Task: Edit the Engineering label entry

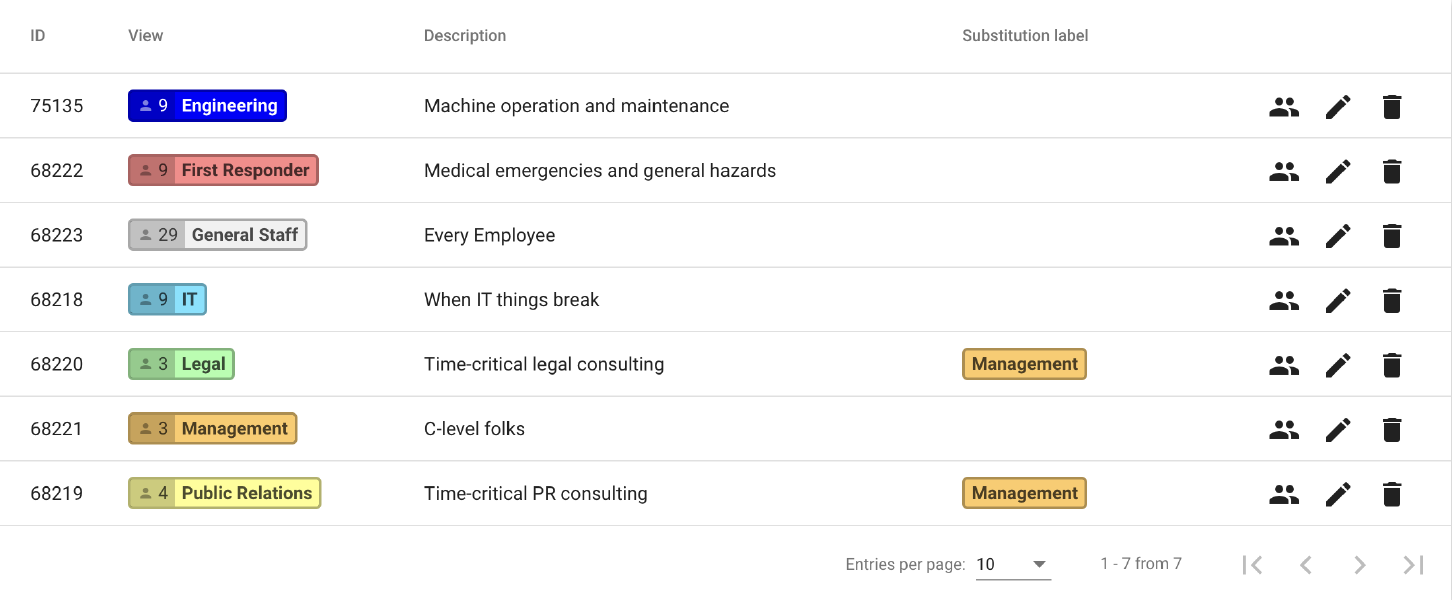Action: [x=1338, y=107]
